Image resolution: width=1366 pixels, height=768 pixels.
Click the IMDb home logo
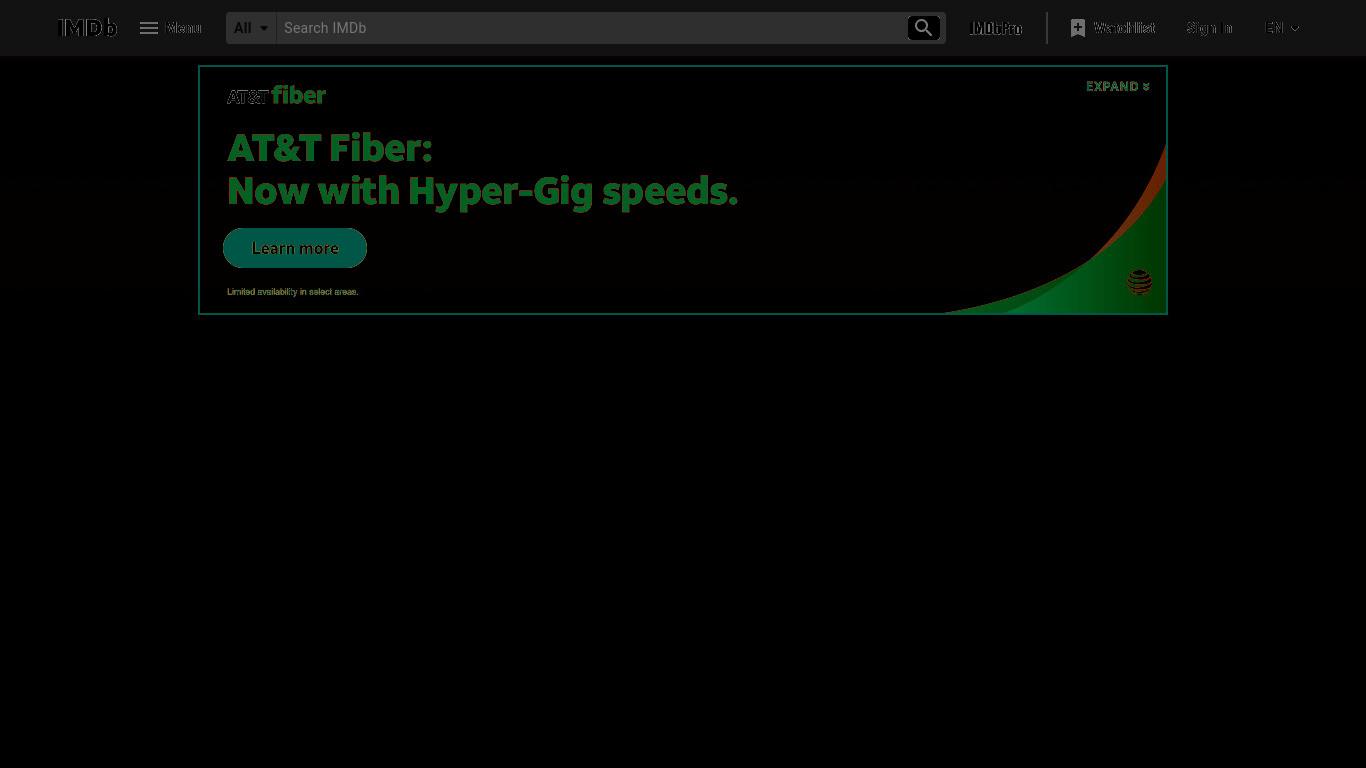click(x=87, y=28)
